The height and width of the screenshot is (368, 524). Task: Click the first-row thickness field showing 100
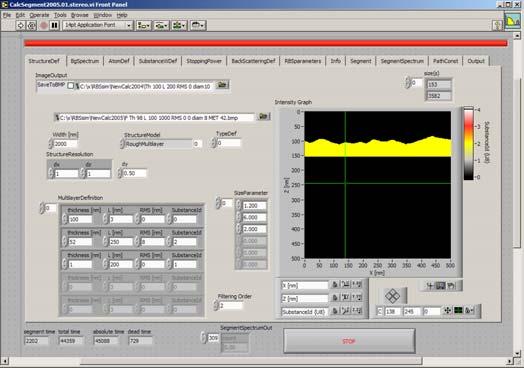pyautogui.click(x=80, y=220)
